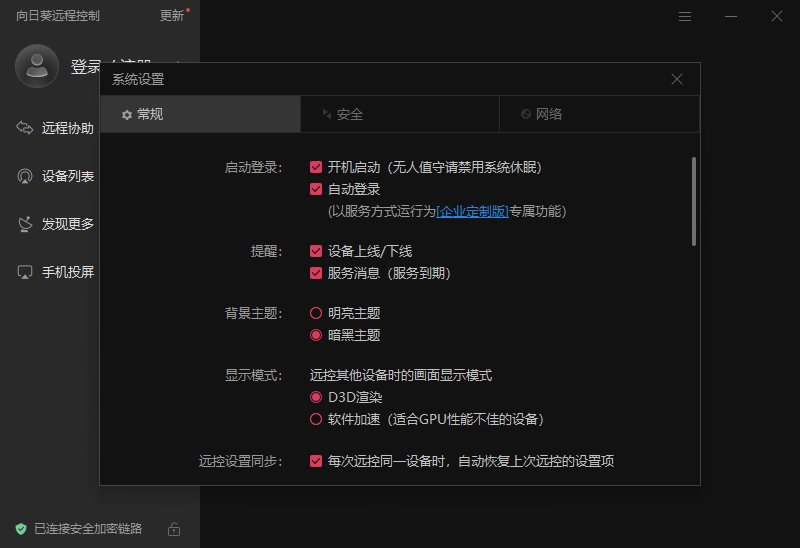Click 更新 button in title bar
The height and width of the screenshot is (548, 800).
pos(172,16)
